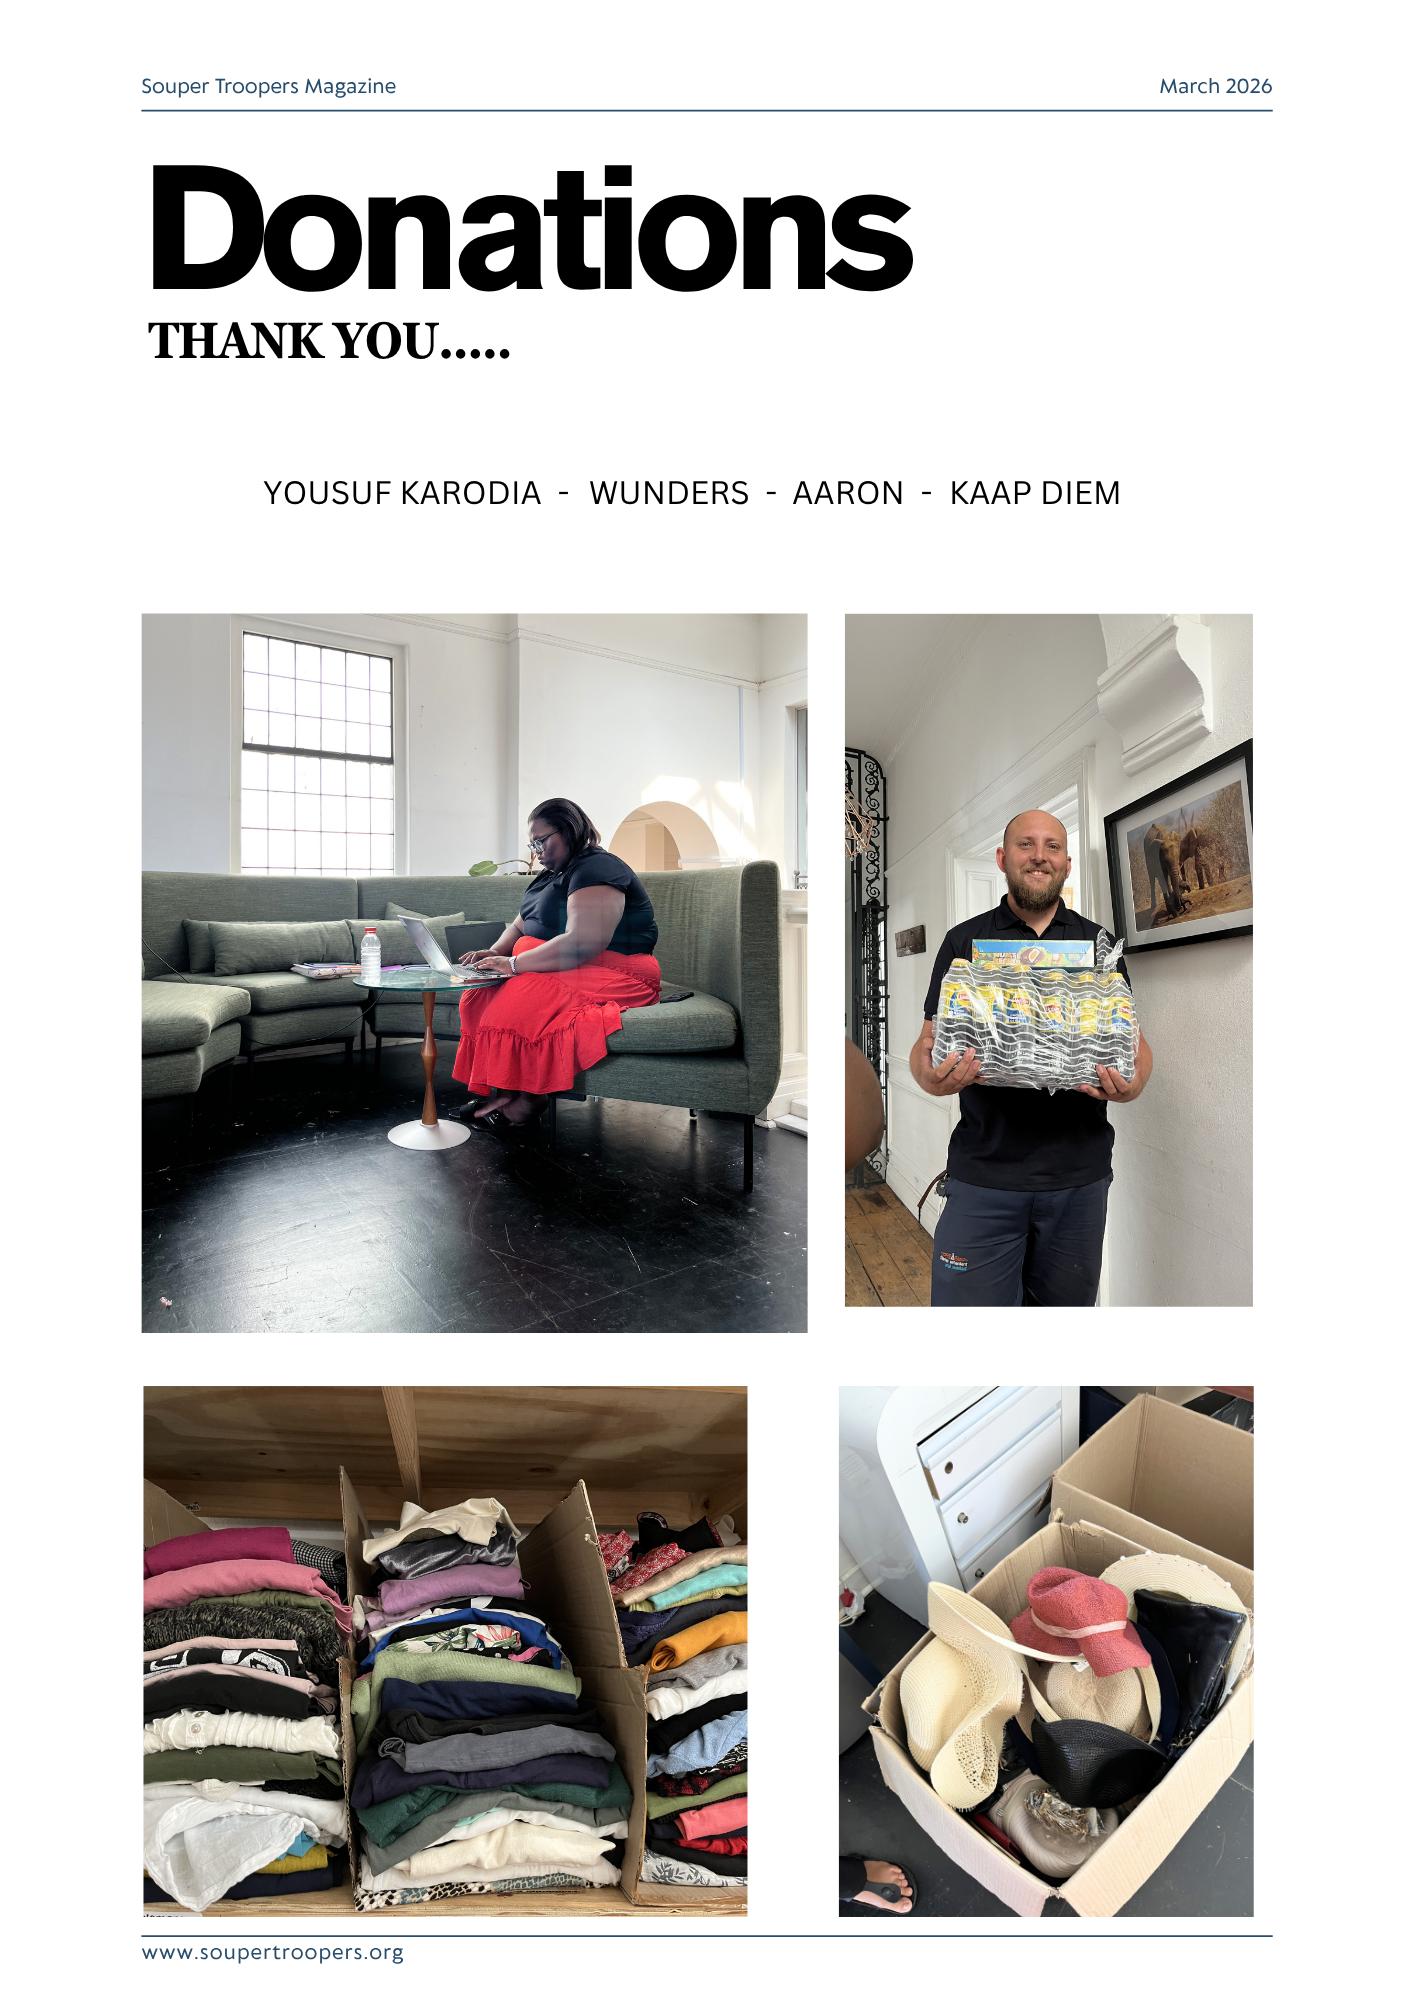Select the WUNDERS donor name
This screenshot has height=2000, width=1414.
(x=669, y=493)
